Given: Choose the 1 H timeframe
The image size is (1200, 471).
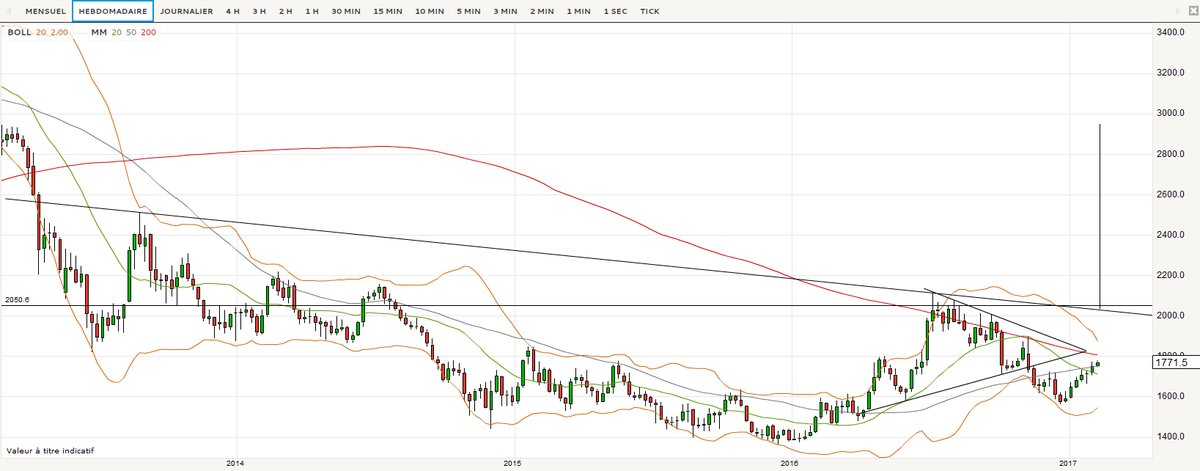Looking at the screenshot, I should (x=312, y=12).
